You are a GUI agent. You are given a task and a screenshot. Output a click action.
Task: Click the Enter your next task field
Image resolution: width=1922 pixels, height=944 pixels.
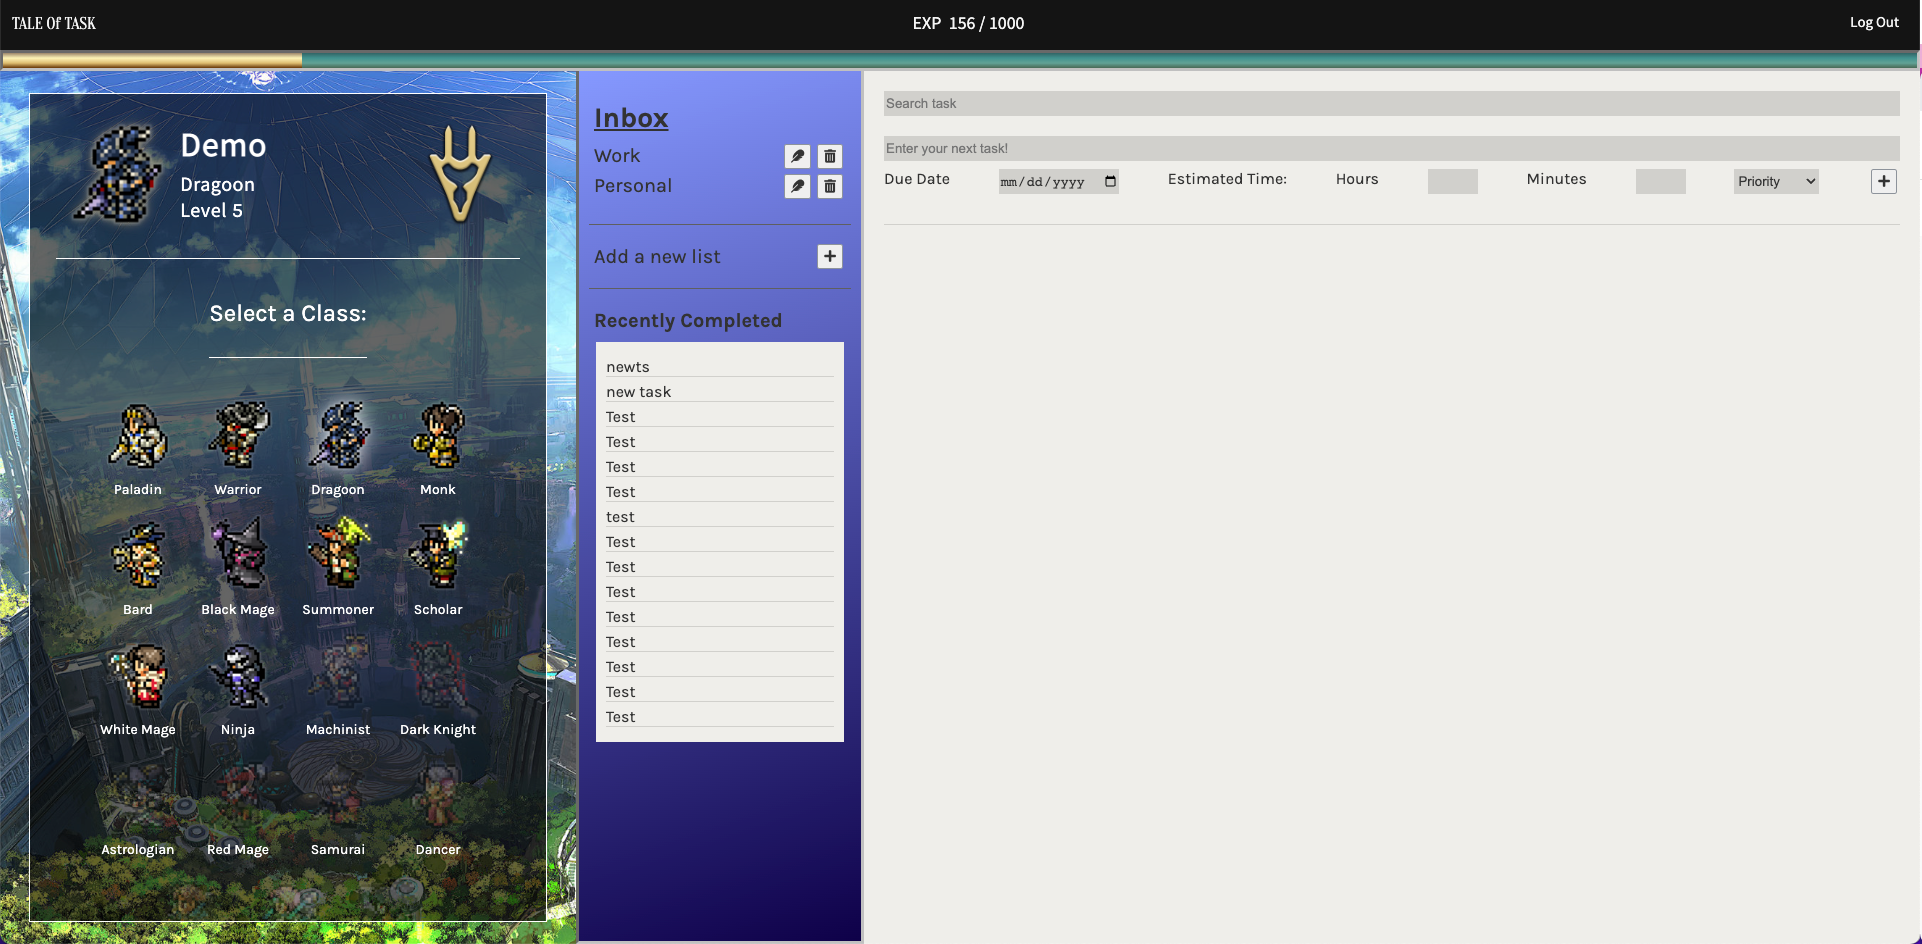(1391, 149)
